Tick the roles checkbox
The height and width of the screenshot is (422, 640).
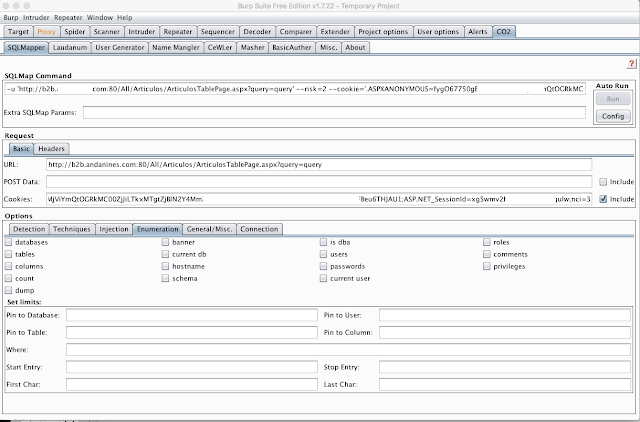click(x=487, y=242)
